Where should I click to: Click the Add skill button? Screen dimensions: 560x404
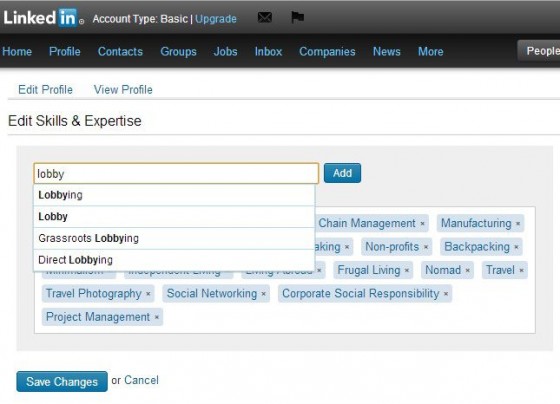pyautogui.click(x=342, y=173)
